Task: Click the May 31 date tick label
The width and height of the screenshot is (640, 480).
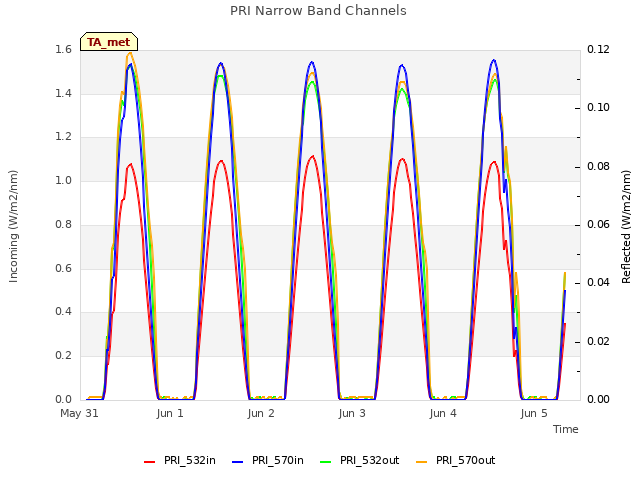Action: click(x=79, y=413)
